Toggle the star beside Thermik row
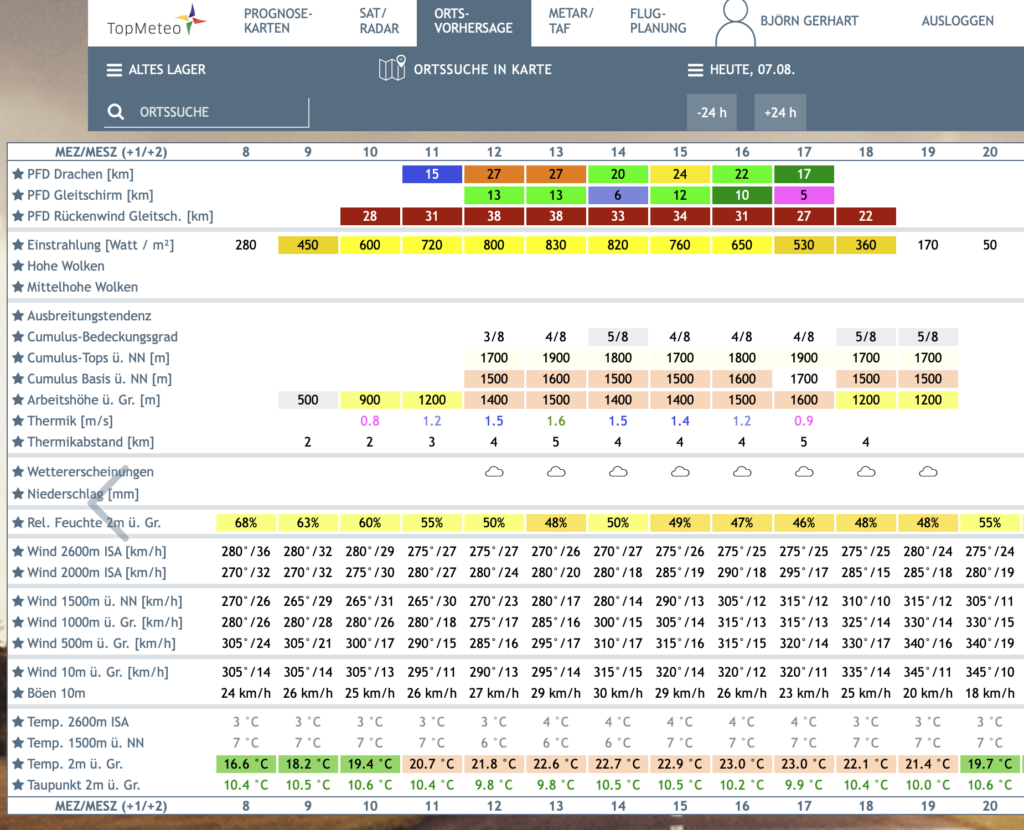Image resolution: width=1024 pixels, height=830 pixels. pos(18,421)
